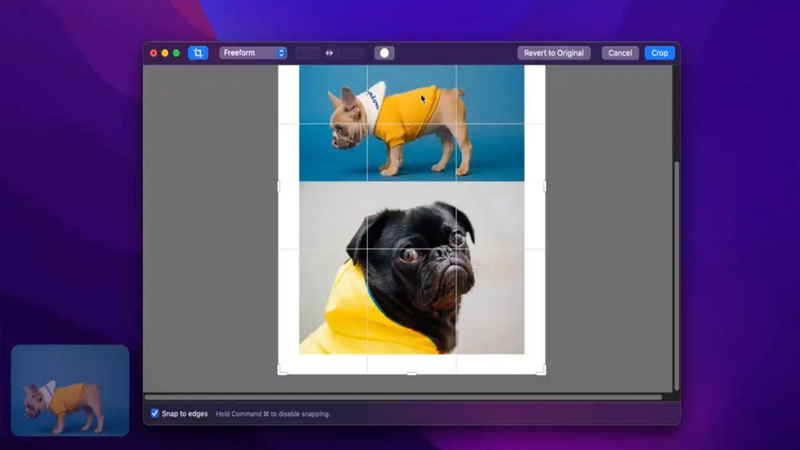Disable the Snap to edges checkbox
This screenshot has height=450, width=800.
tap(155, 413)
